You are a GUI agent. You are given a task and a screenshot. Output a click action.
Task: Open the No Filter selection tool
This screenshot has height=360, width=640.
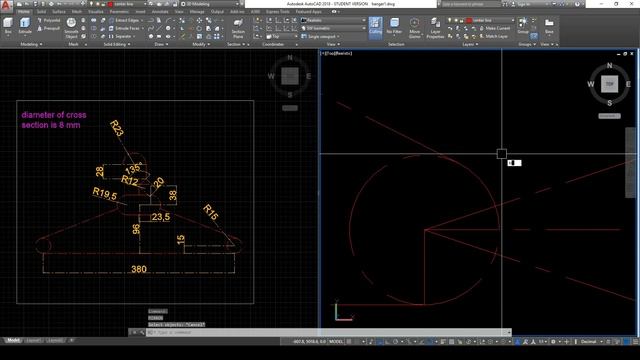click(x=394, y=26)
